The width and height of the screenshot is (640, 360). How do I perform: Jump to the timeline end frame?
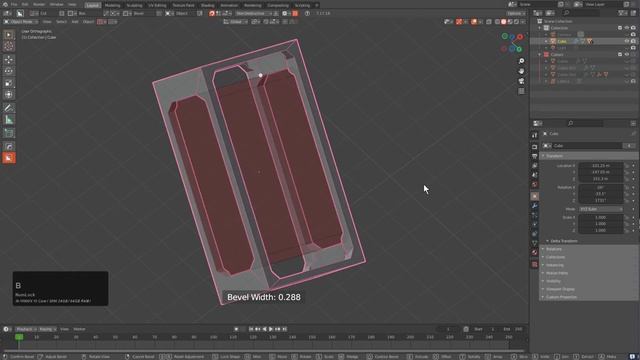click(284, 329)
